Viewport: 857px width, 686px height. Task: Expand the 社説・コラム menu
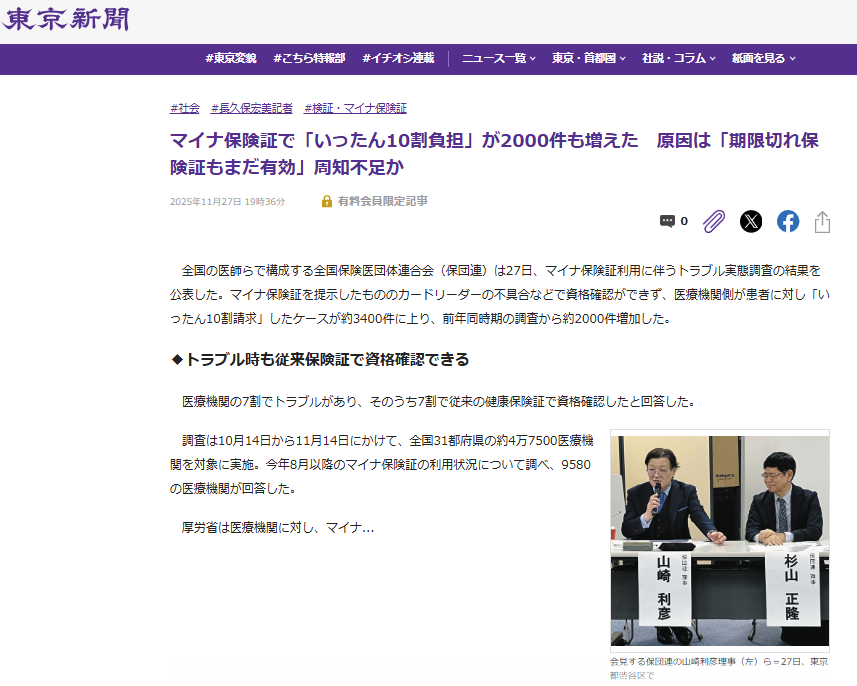(x=679, y=58)
